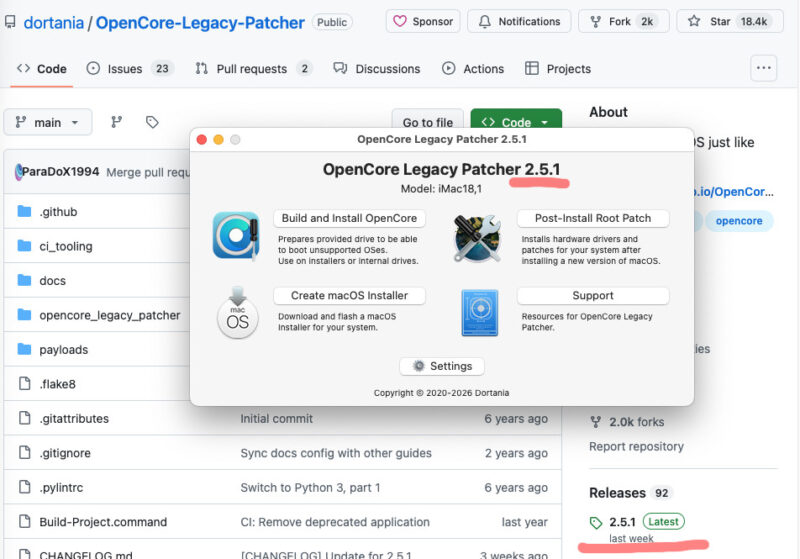Image resolution: width=800 pixels, height=559 pixels.
Task: Click the '6 years ago' timestamp on .gitattributes row
Action: [x=516, y=419]
